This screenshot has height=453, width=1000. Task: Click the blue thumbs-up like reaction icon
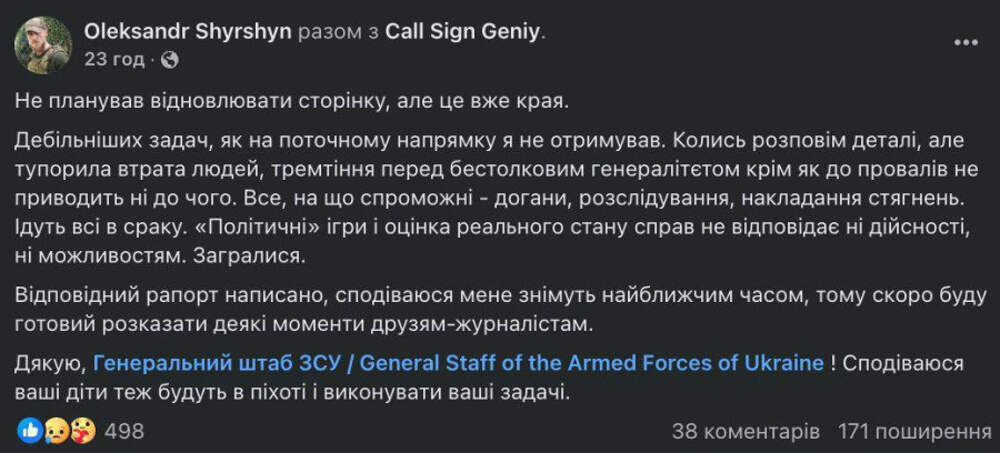pos(29,431)
